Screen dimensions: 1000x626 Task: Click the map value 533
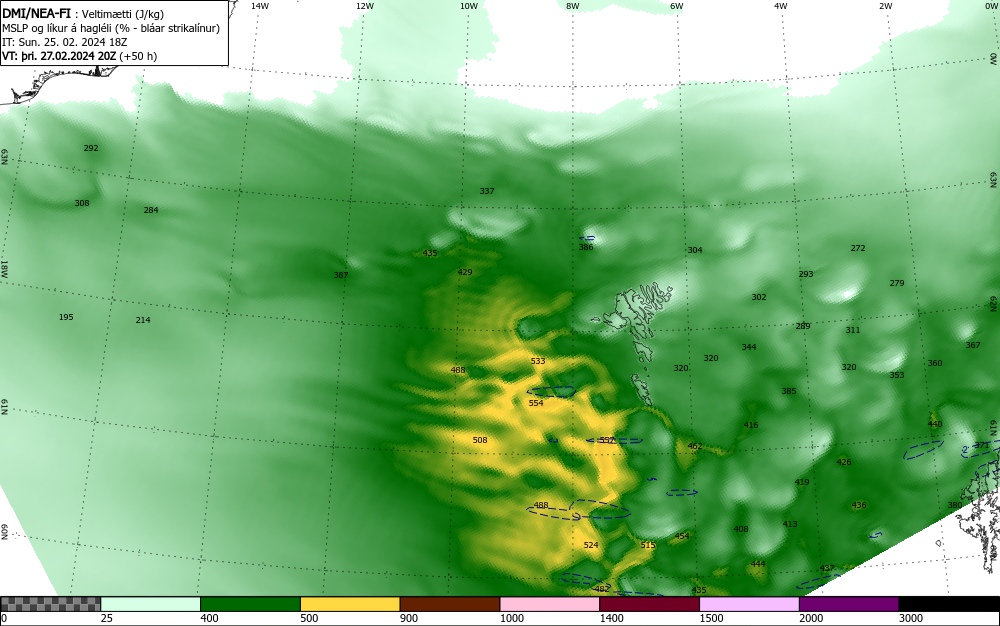click(538, 361)
